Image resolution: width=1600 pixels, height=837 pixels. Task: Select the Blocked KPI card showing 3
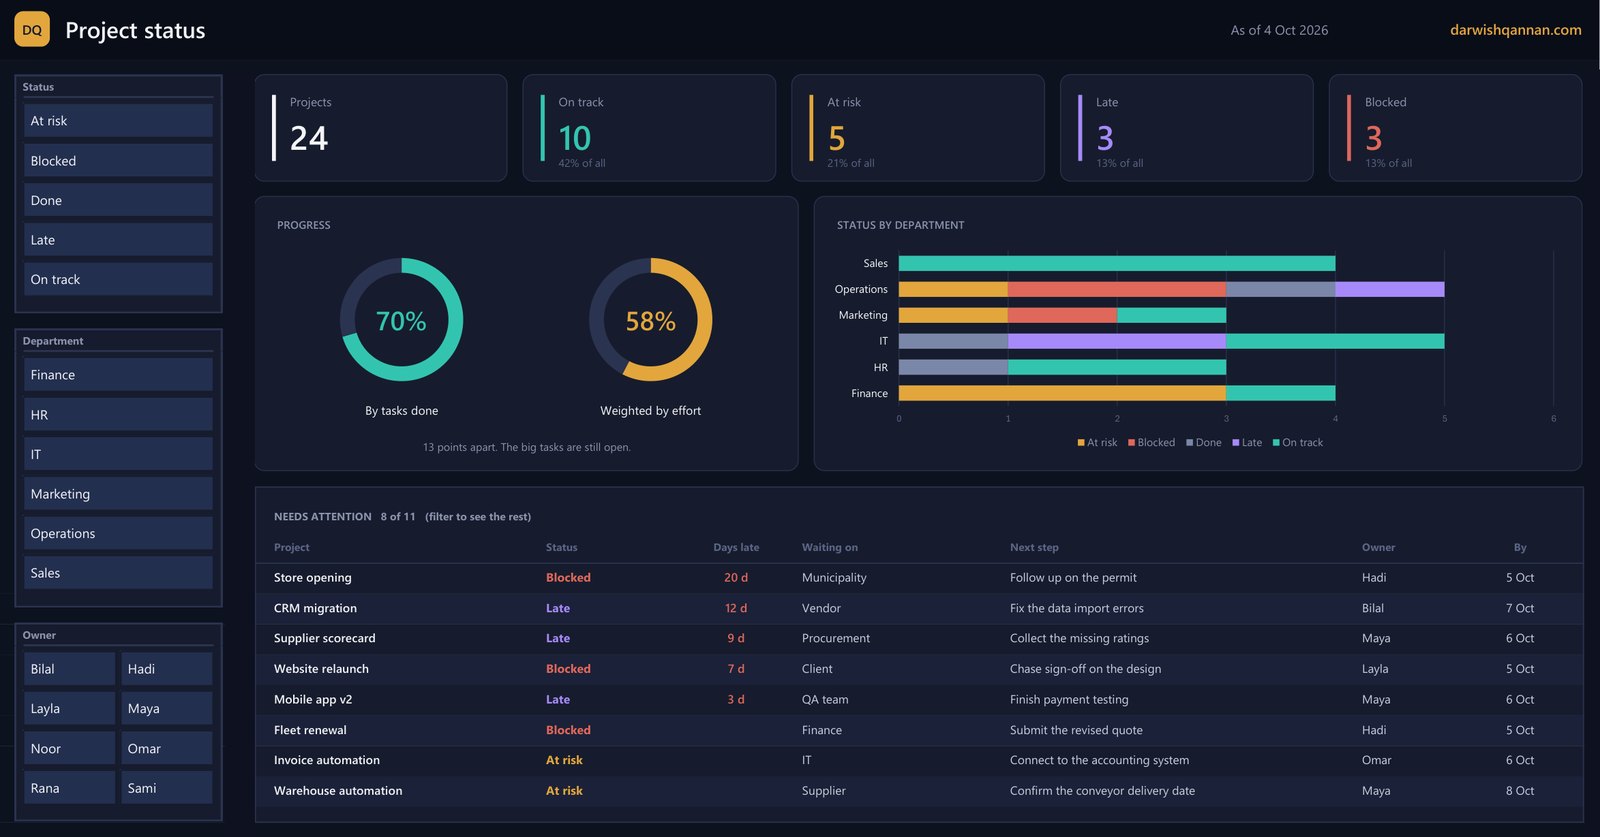[1455, 128]
